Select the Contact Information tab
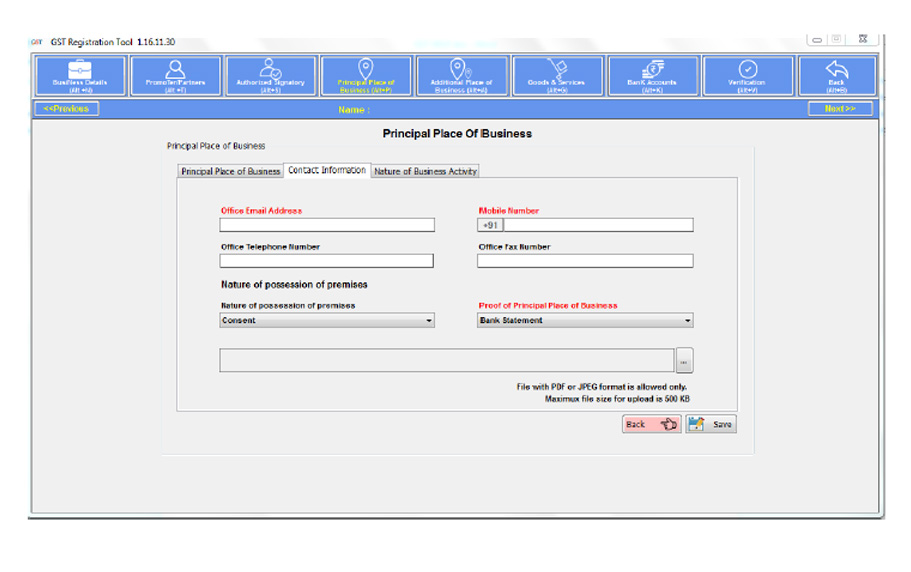Screen dimensions: 911x572 pos(327,170)
